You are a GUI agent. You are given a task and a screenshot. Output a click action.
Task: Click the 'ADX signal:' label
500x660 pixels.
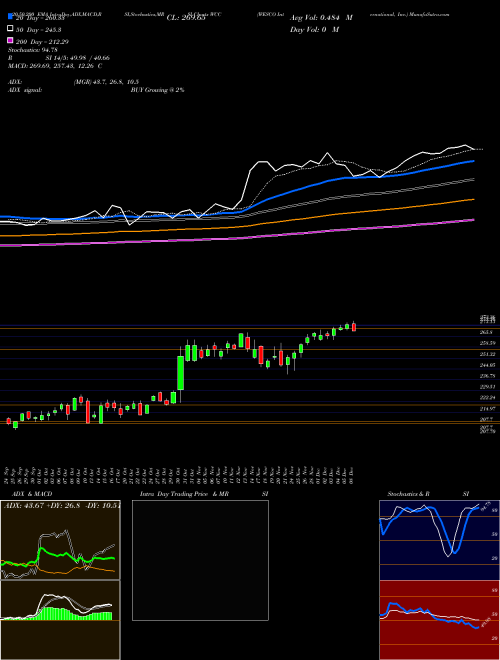click(x=25, y=90)
